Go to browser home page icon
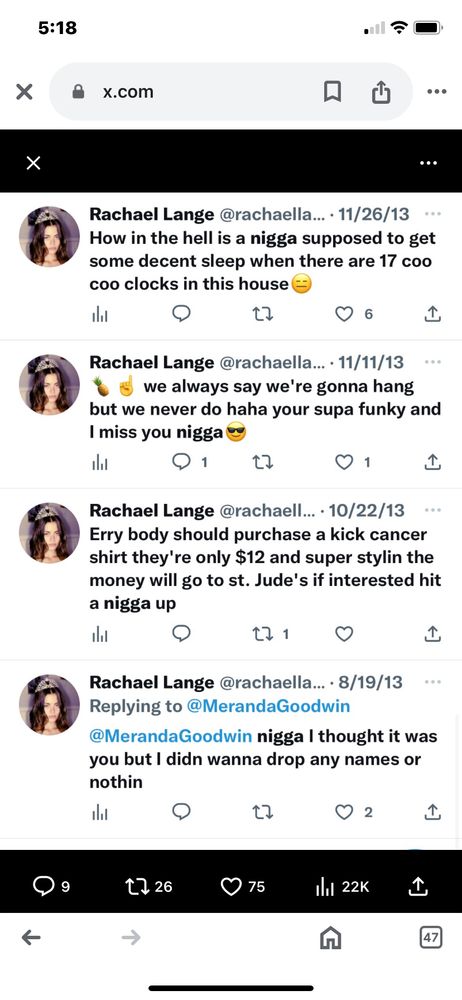Viewport: 462px width, 1000px height. 331,937
